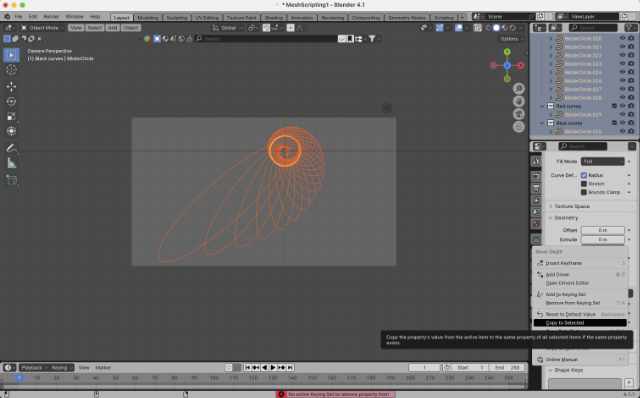Image resolution: width=640 pixels, height=398 pixels.
Task: Switch to the Modeling workspace tab
Action: (148, 18)
